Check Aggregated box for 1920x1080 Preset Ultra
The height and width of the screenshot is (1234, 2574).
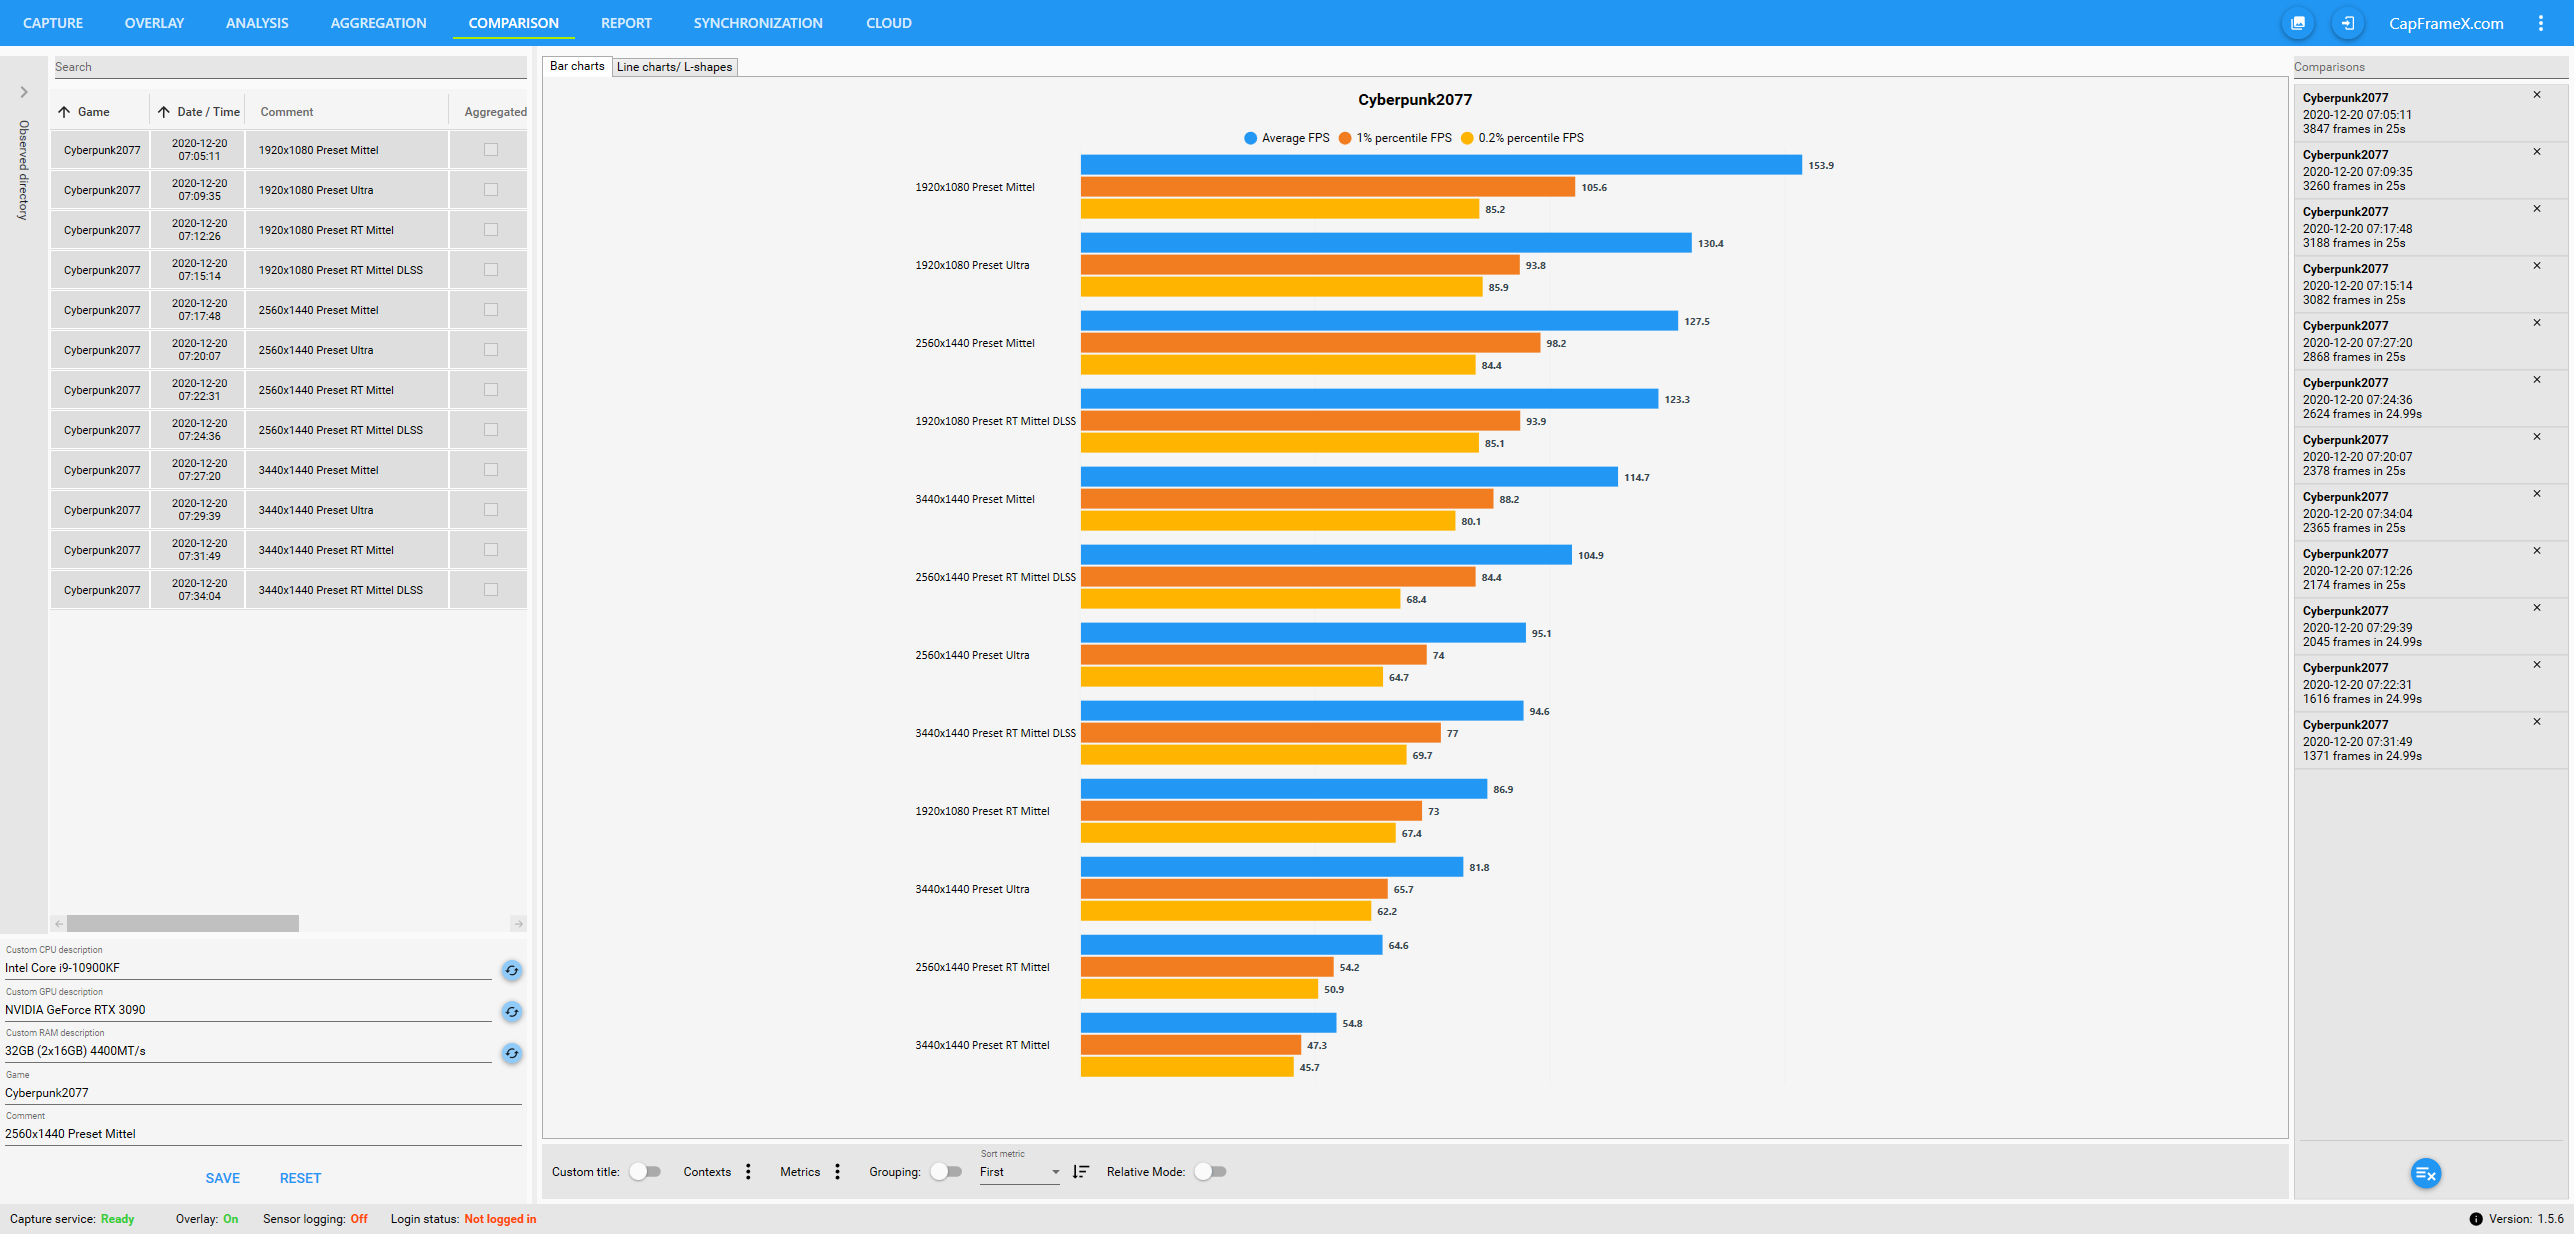[490, 190]
